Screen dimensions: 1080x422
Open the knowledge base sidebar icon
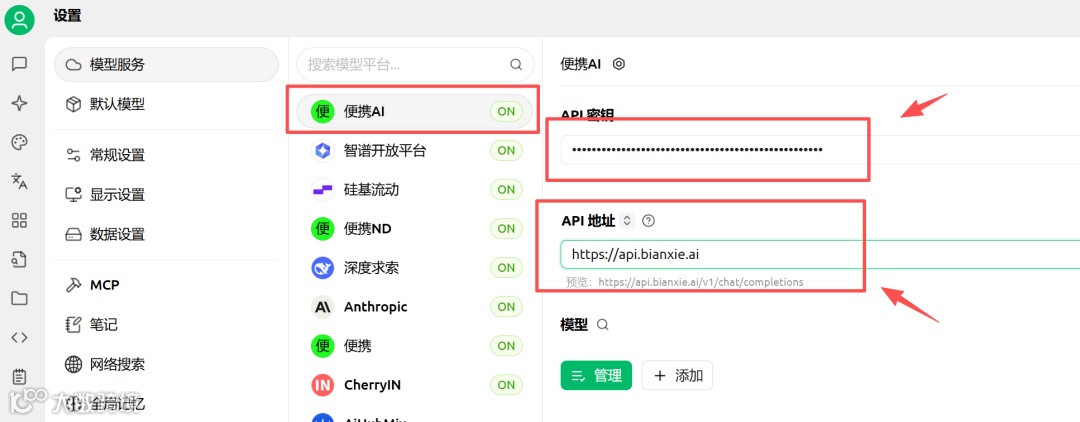click(19, 260)
